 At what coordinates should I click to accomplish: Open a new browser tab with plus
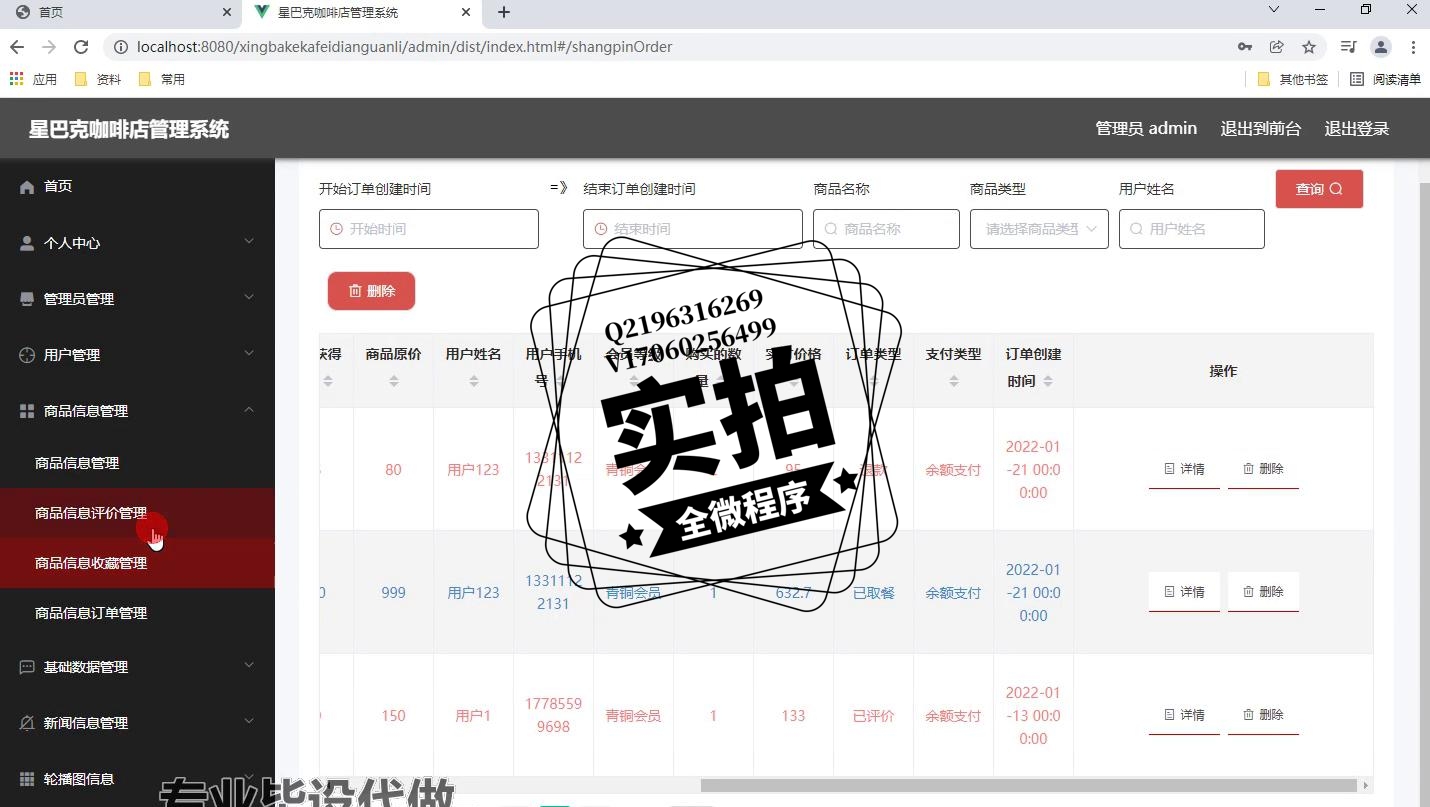504,12
